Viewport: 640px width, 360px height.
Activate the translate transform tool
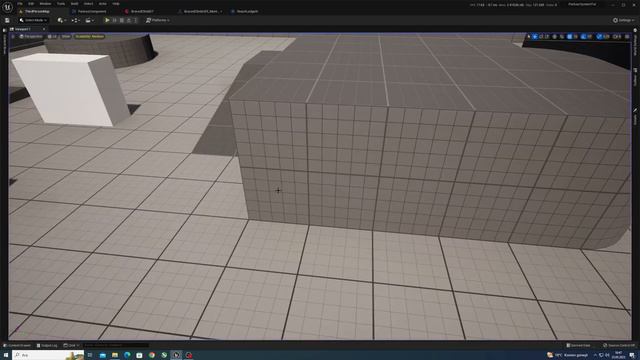click(x=535, y=37)
